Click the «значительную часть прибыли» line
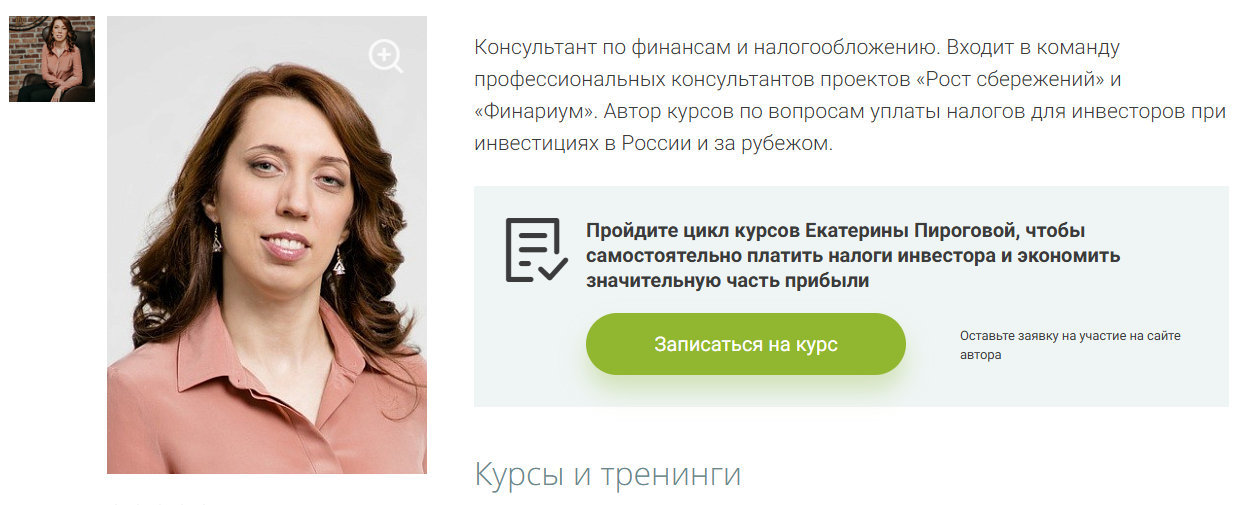 click(x=727, y=281)
